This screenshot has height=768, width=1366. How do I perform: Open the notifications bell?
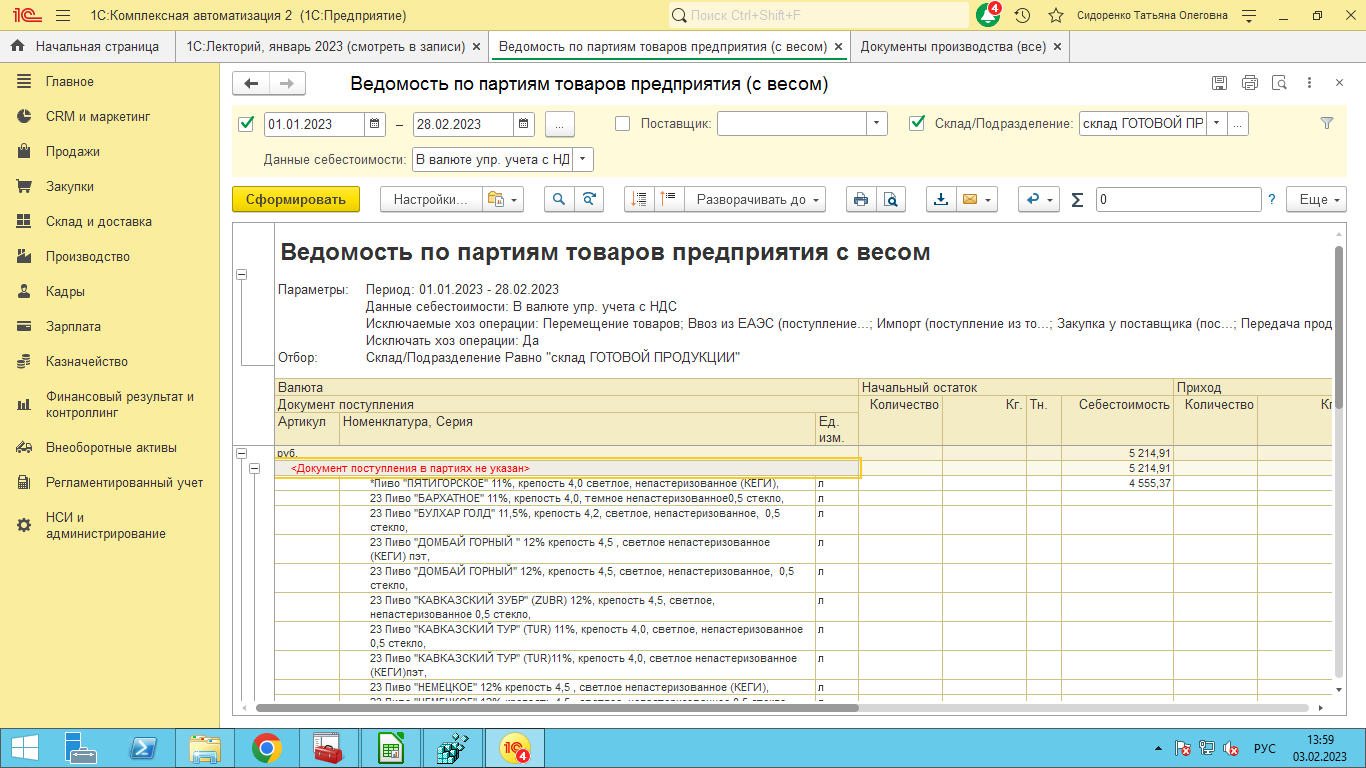click(987, 16)
